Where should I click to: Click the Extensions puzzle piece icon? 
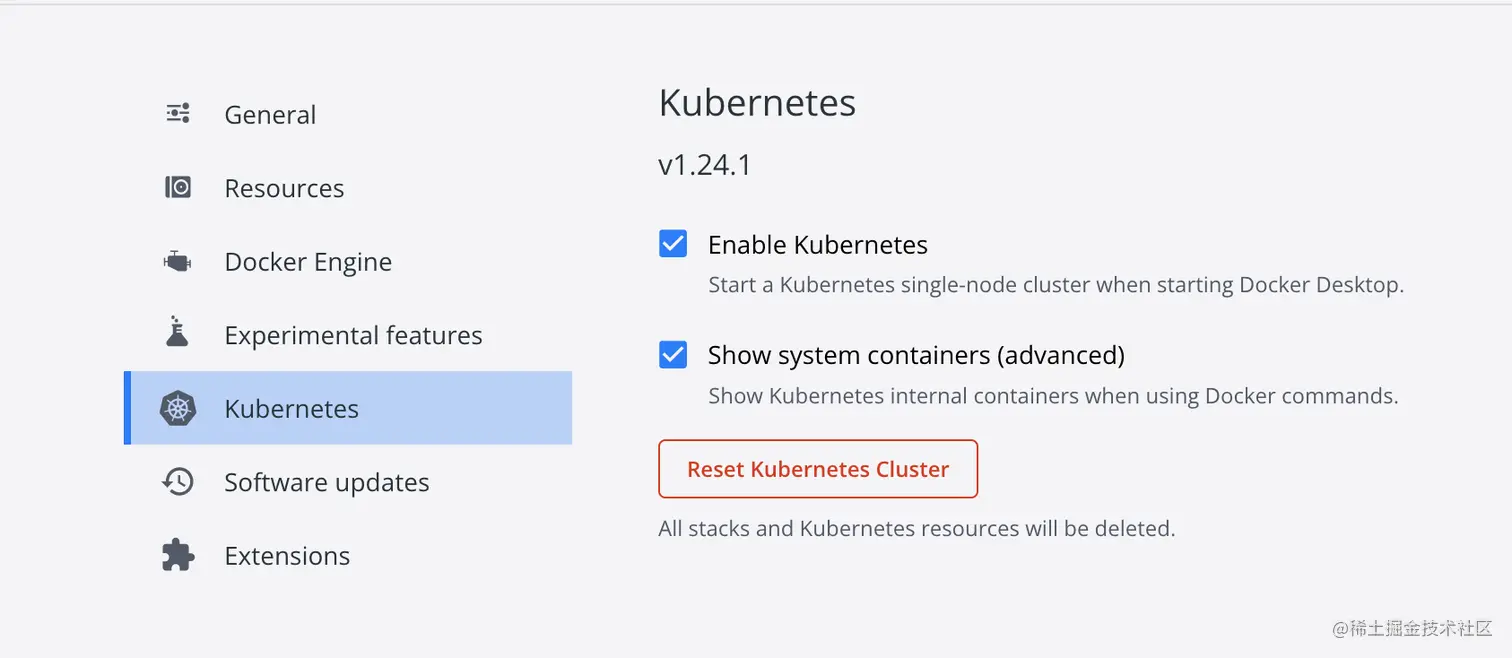point(178,555)
